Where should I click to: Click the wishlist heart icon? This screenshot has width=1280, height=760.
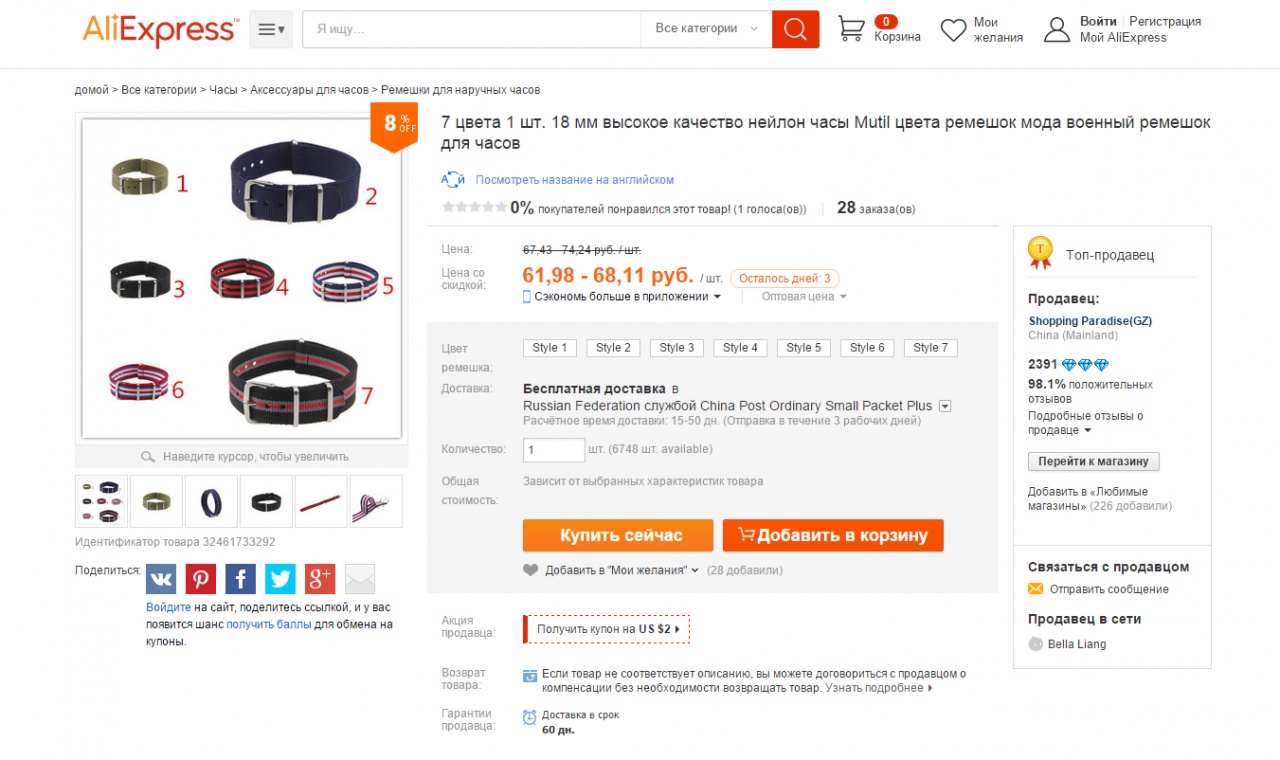click(x=954, y=30)
